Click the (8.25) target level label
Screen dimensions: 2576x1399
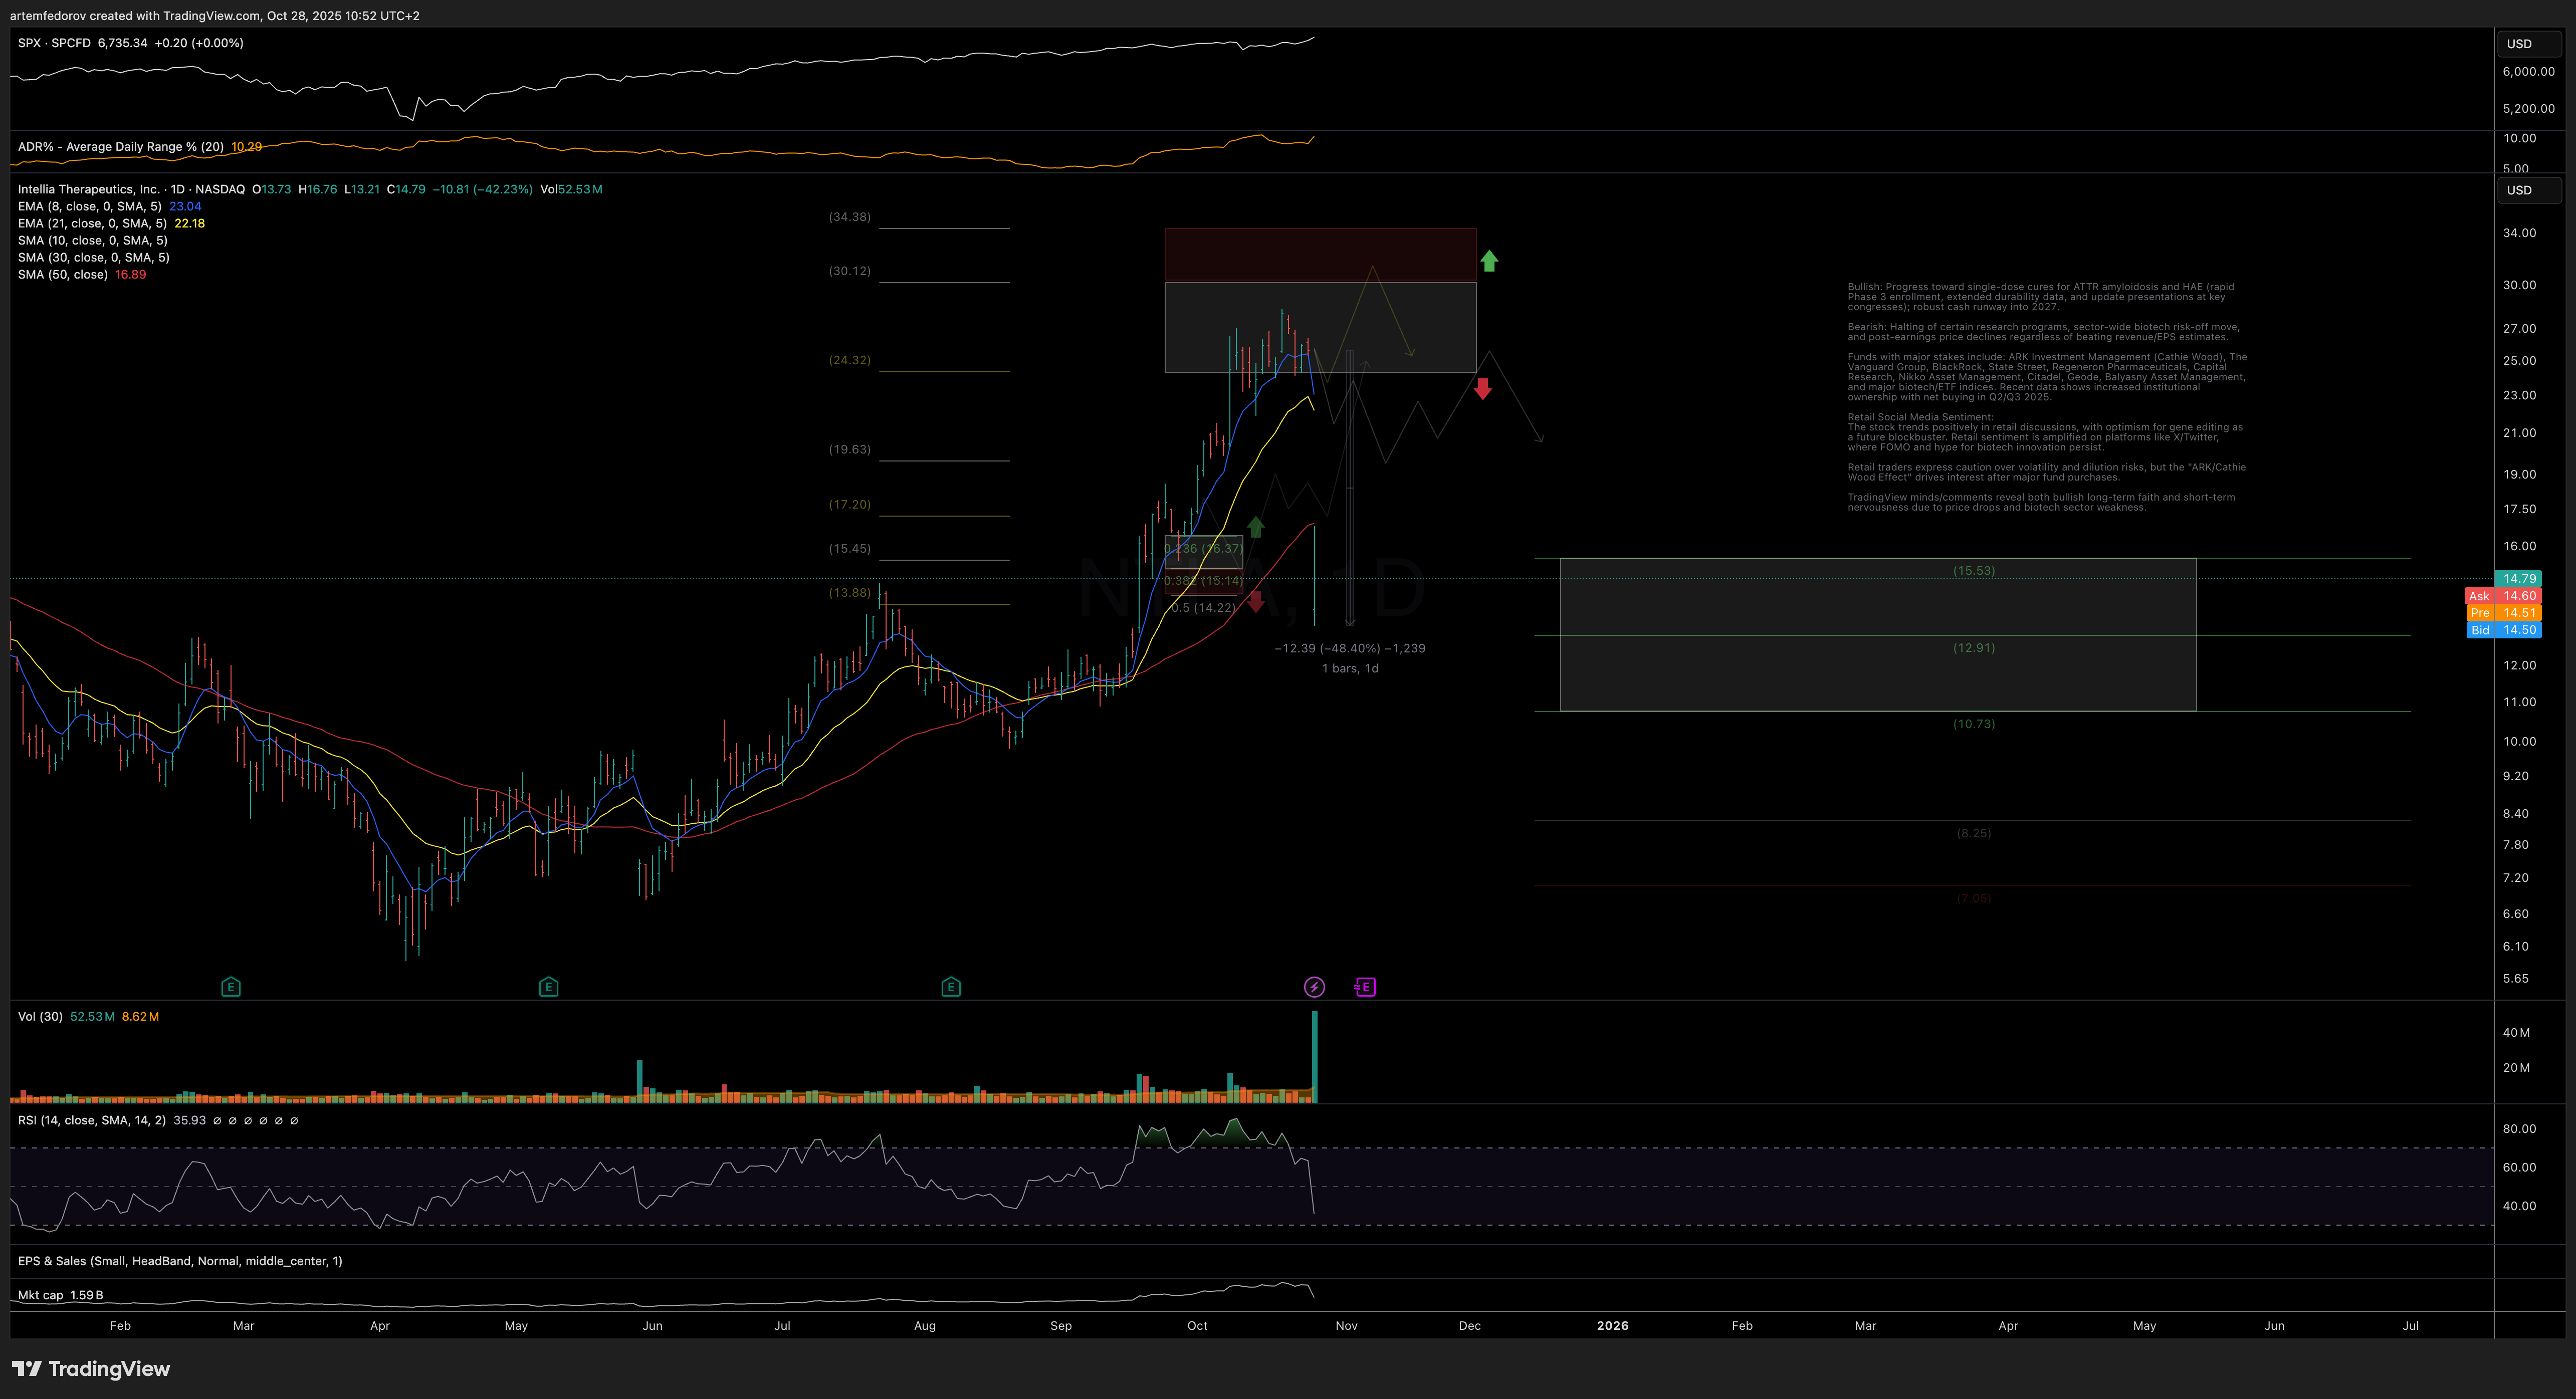[x=1974, y=833]
